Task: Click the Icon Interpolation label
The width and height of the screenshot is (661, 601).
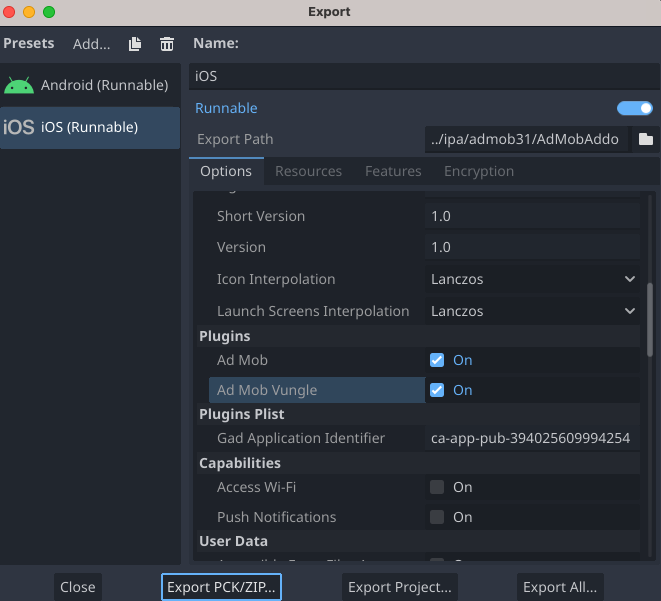Action: pos(276,279)
